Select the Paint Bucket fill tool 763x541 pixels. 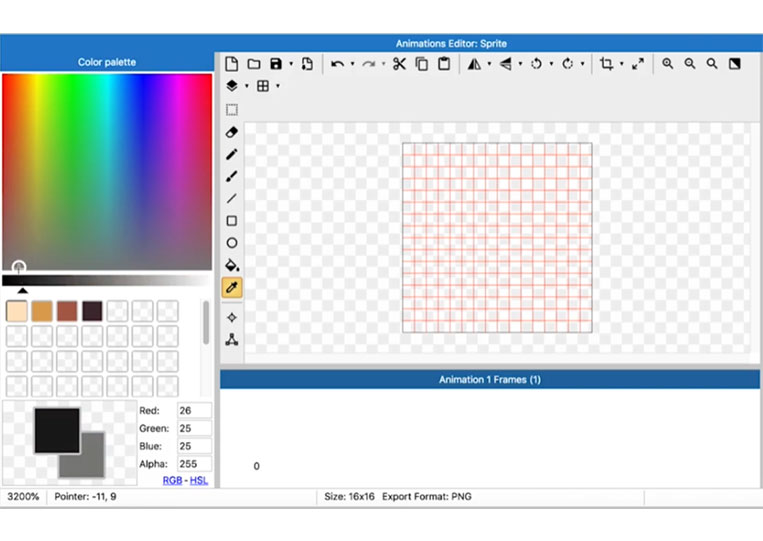(232, 265)
